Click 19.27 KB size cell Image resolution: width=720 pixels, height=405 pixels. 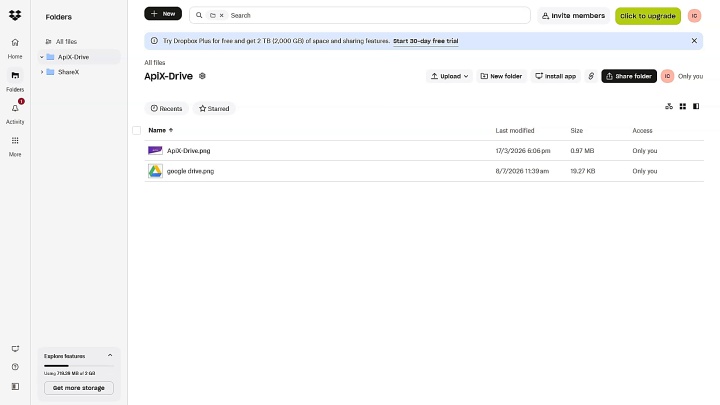[583, 171]
